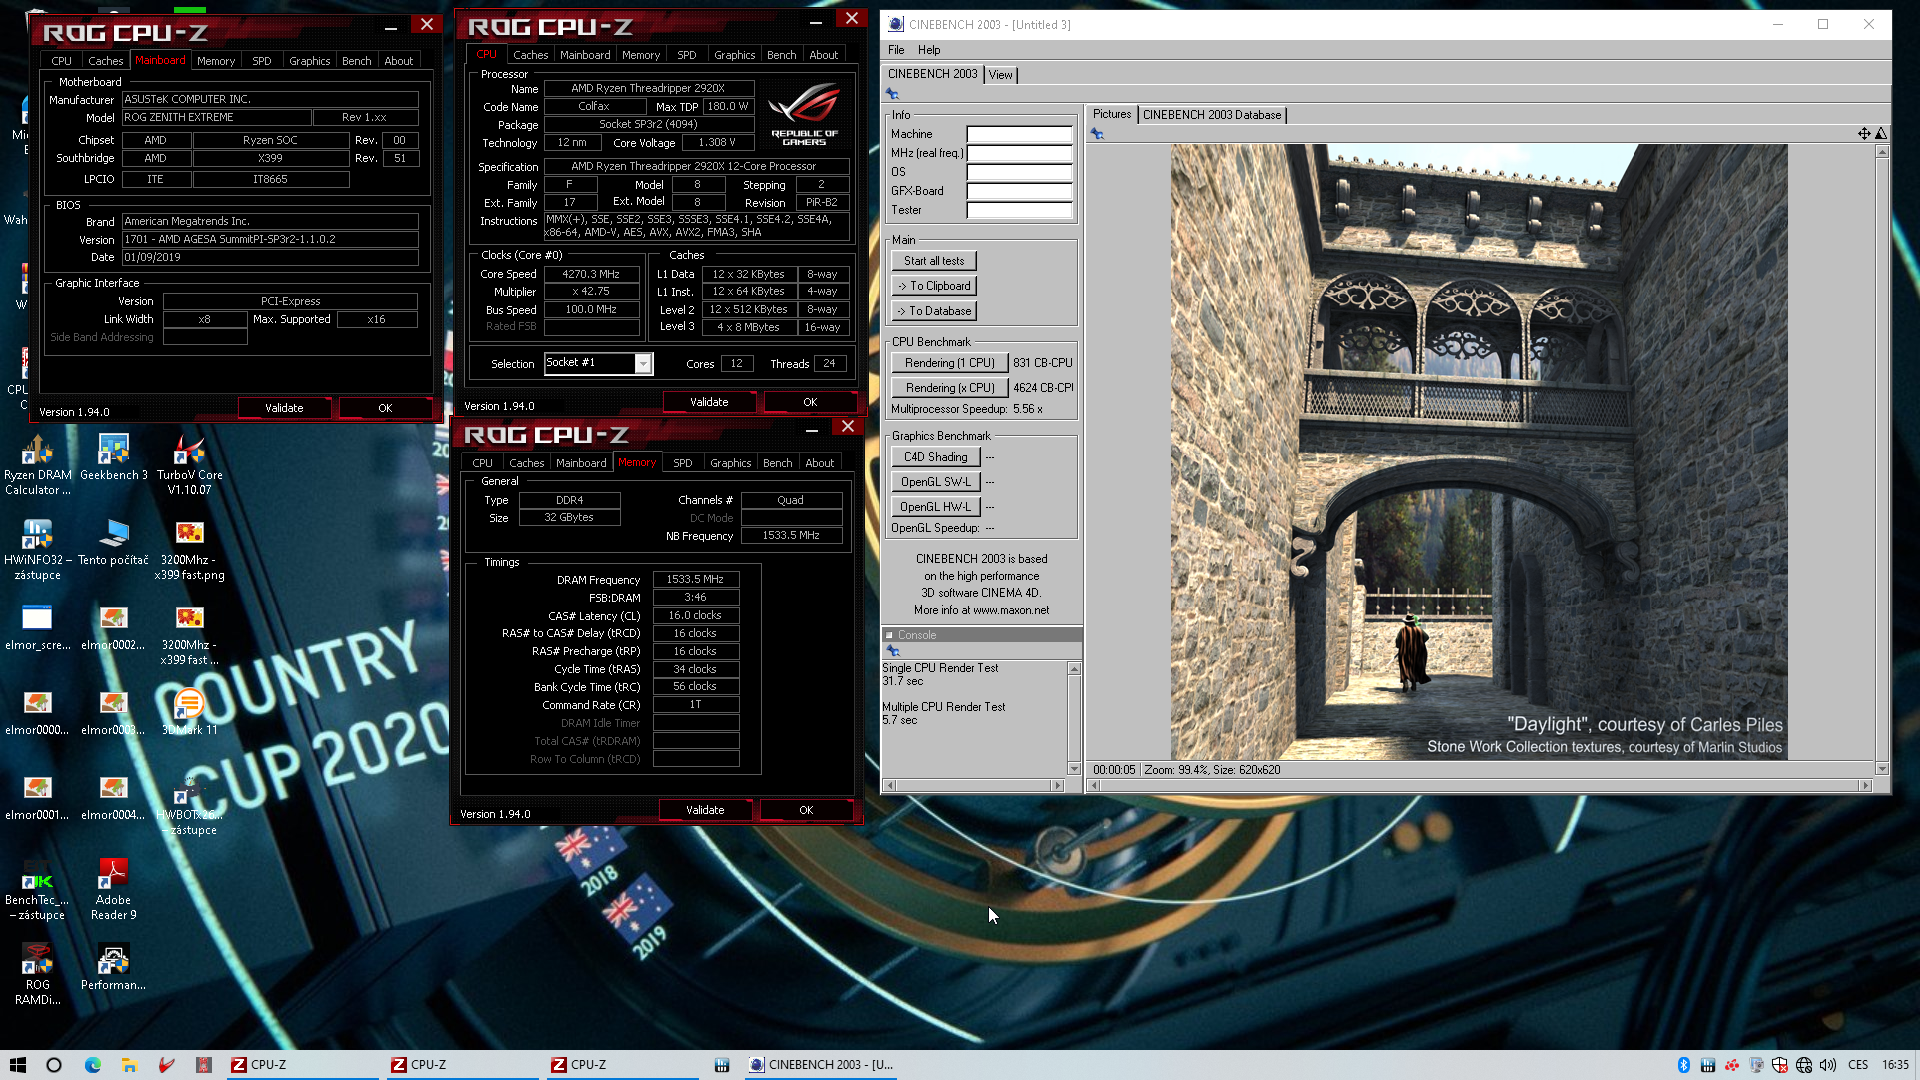Select elmor0004 image file icon
The width and height of the screenshot is (1920, 1080).
pos(113,798)
